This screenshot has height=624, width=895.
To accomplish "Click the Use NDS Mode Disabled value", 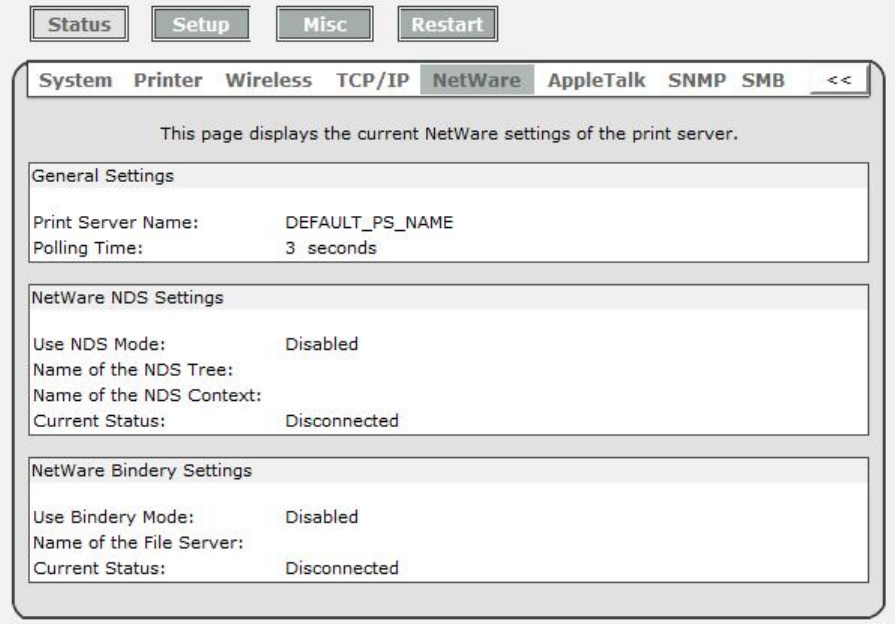I will pos(322,345).
